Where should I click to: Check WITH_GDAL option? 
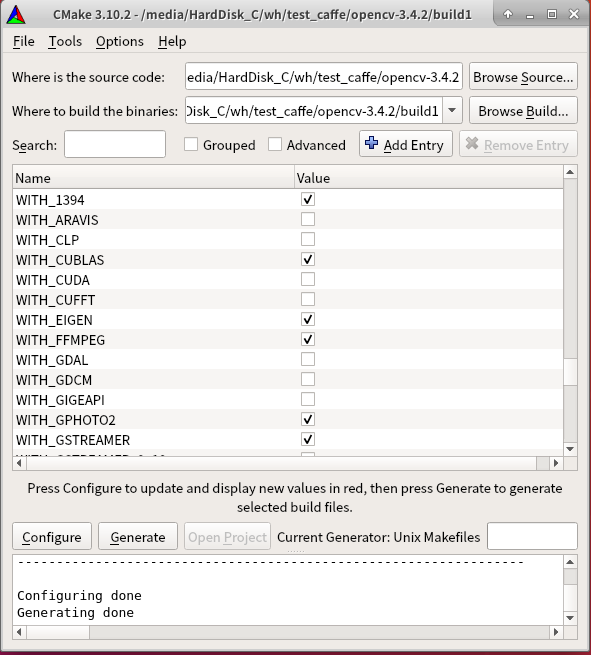308,359
